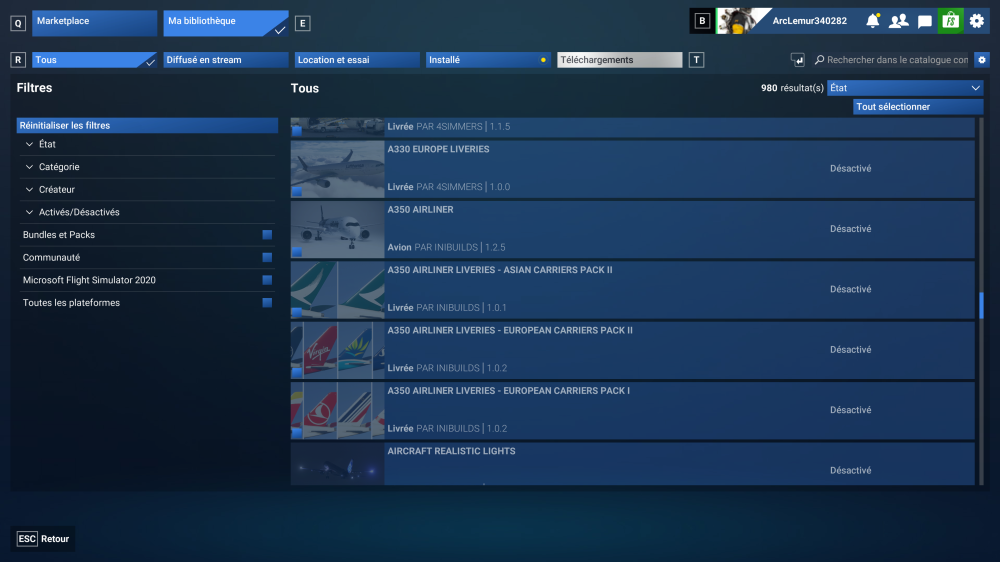Switch to the Marketplace tab

click(94, 23)
